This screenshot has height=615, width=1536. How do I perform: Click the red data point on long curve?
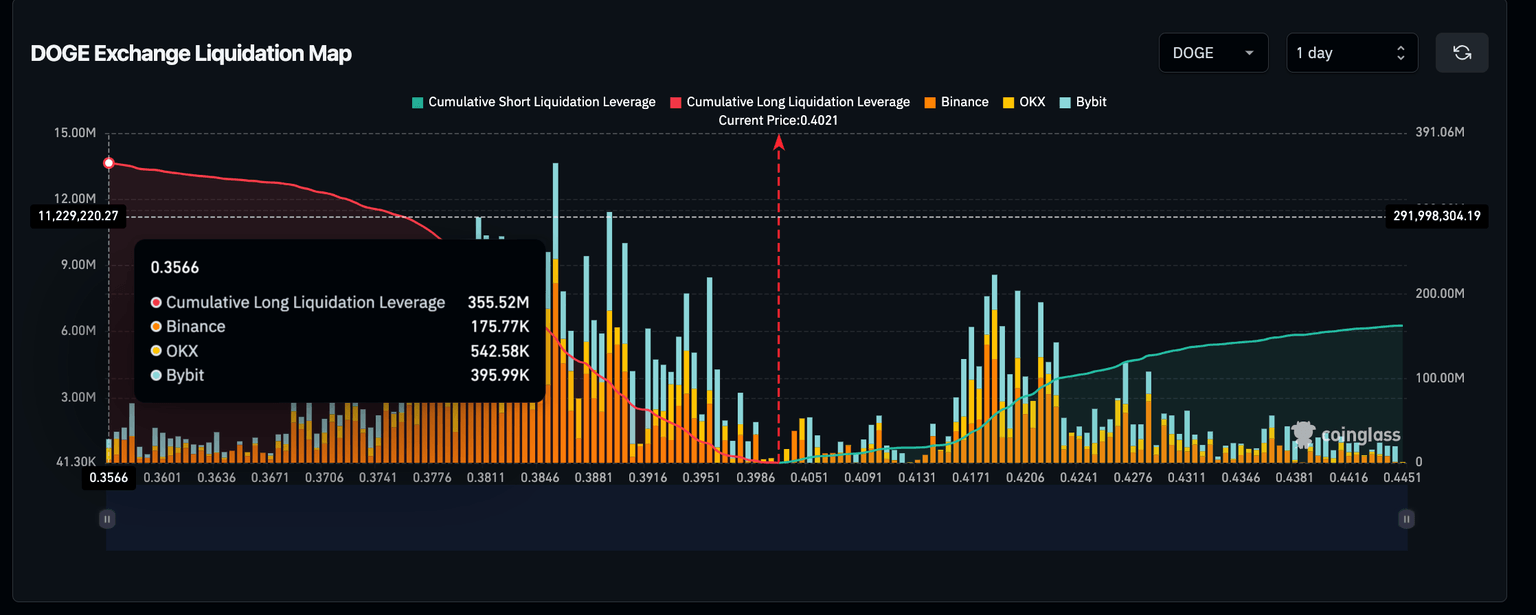pos(109,163)
